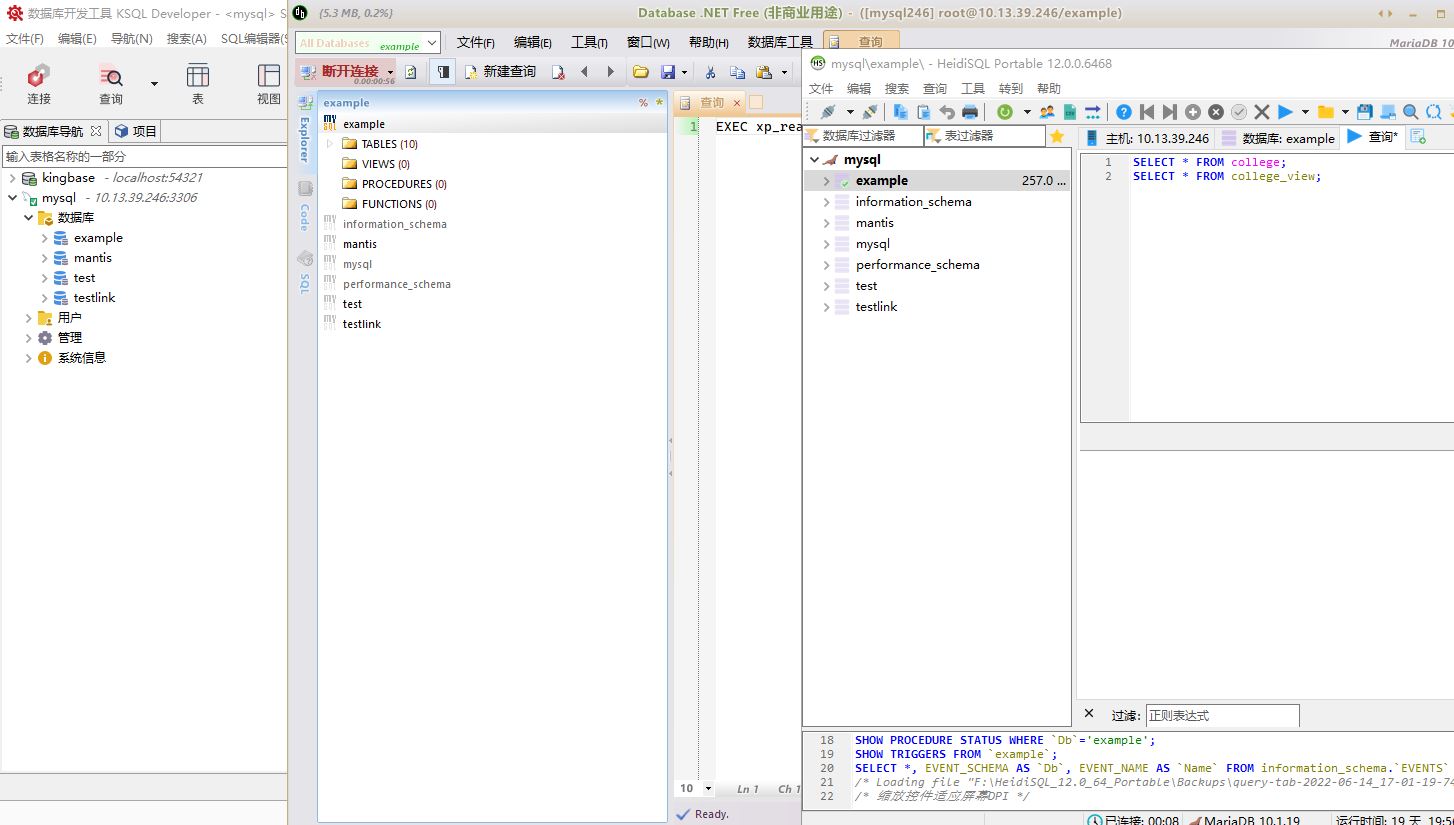The height and width of the screenshot is (825, 1454).
Task: Click the blue help question mark icon
Action: (x=1124, y=112)
